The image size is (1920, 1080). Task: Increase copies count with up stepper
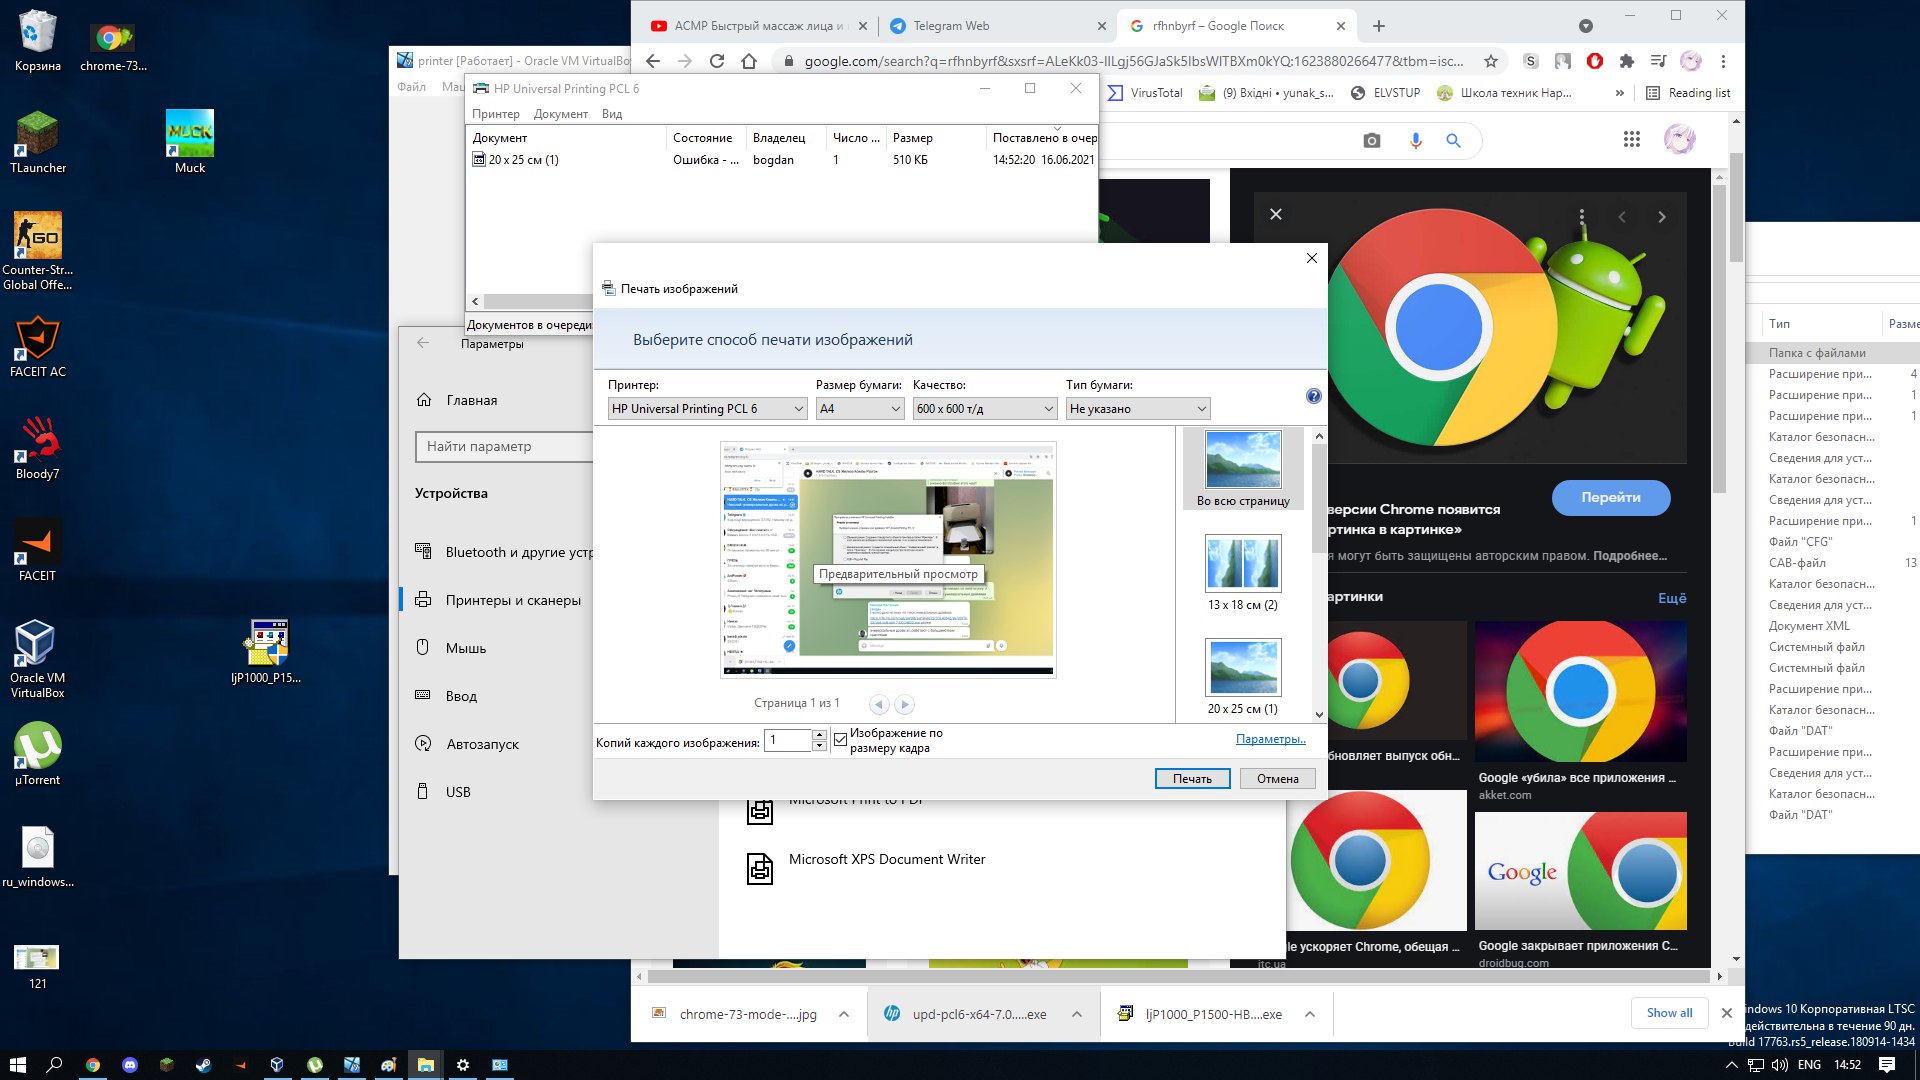tap(819, 735)
